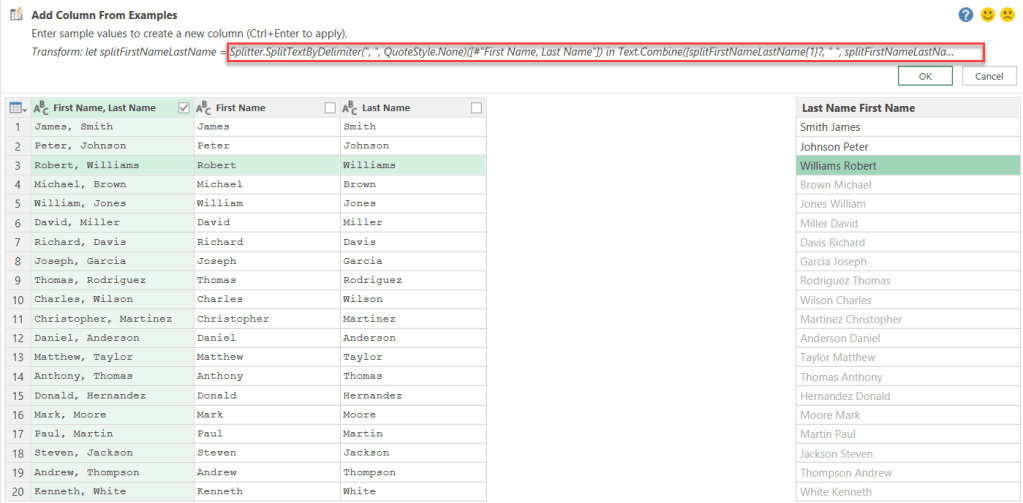Screen dimensions: 1023x503
Task: Click the Add Column From Examples title icon
Action: (x=15, y=15)
